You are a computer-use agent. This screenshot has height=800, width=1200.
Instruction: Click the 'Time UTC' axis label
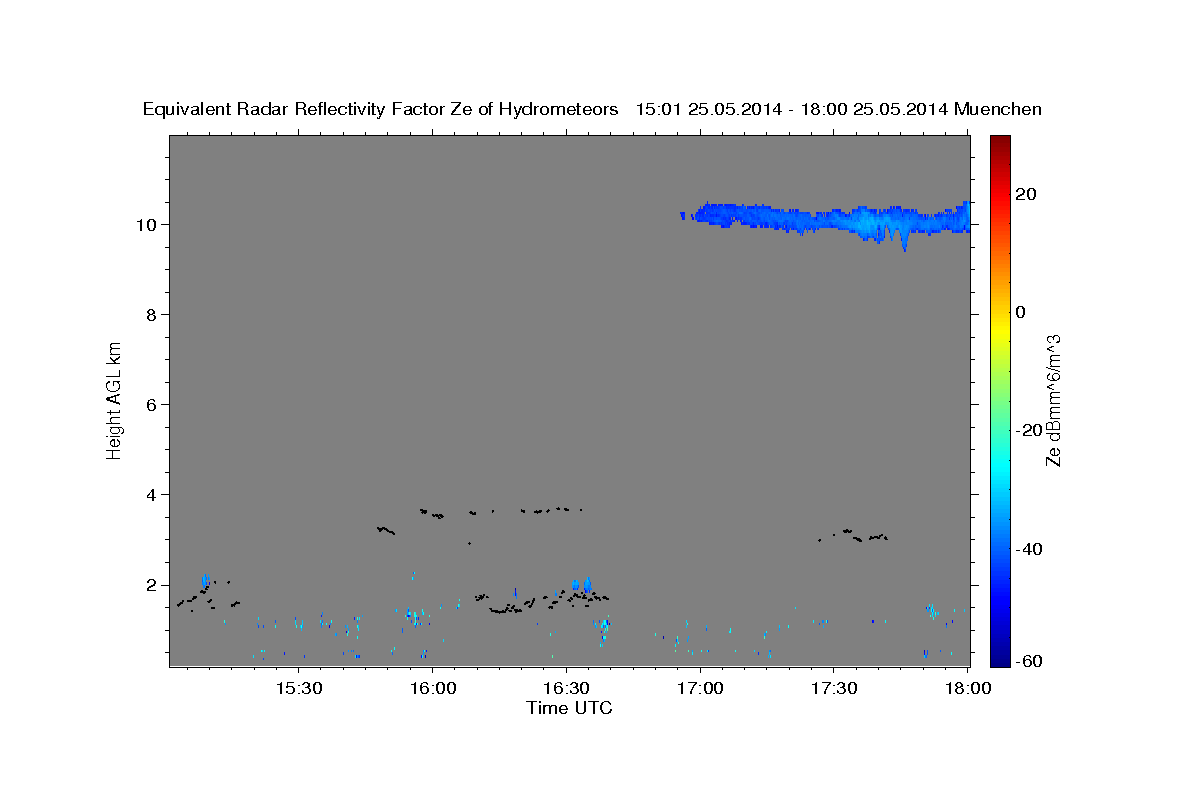click(x=569, y=708)
